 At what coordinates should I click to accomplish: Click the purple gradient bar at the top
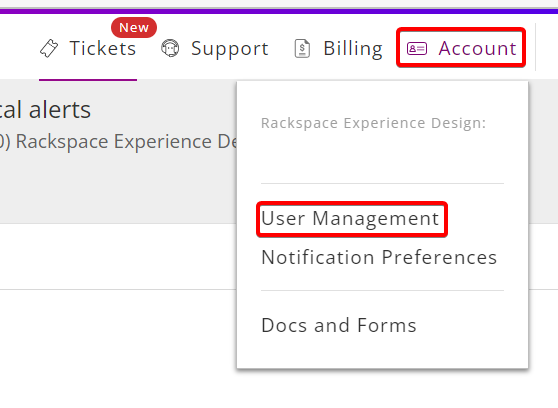click(x=279, y=11)
